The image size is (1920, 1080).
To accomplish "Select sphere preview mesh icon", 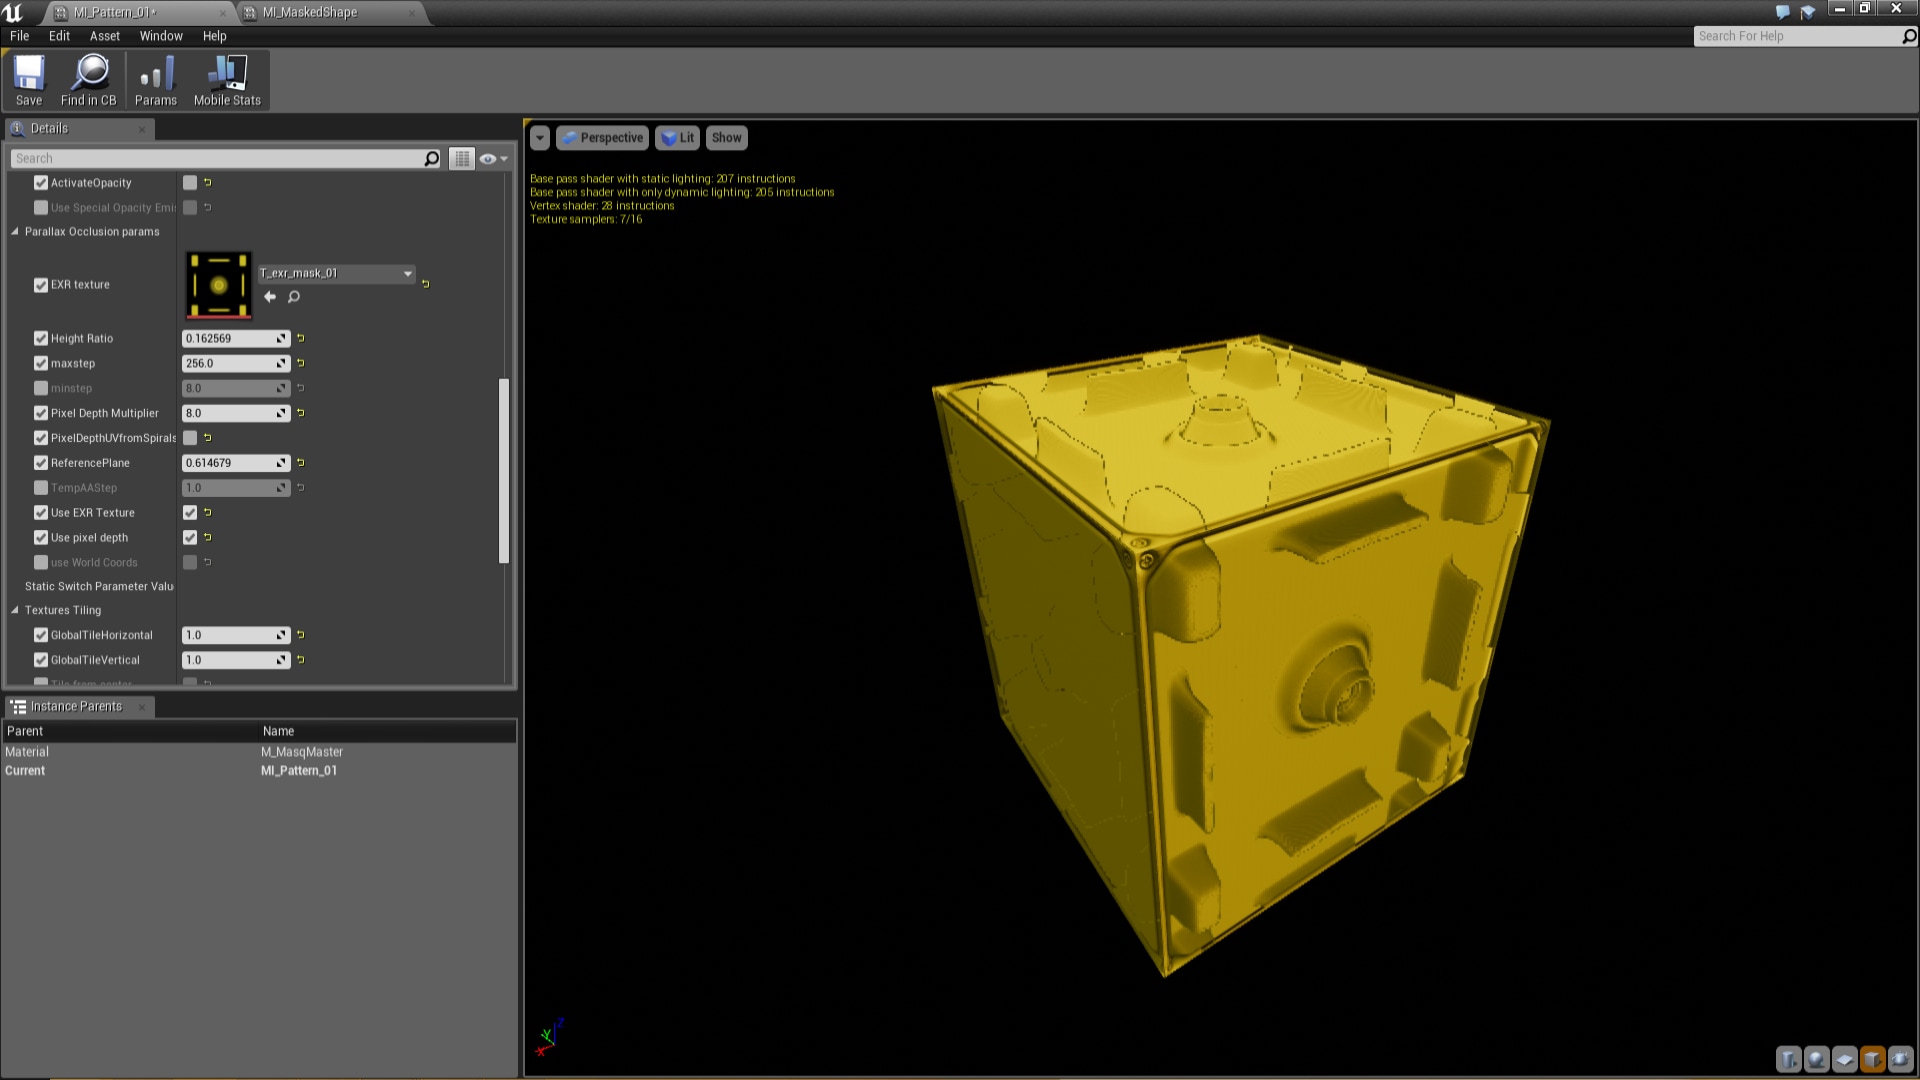I will (1817, 1059).
